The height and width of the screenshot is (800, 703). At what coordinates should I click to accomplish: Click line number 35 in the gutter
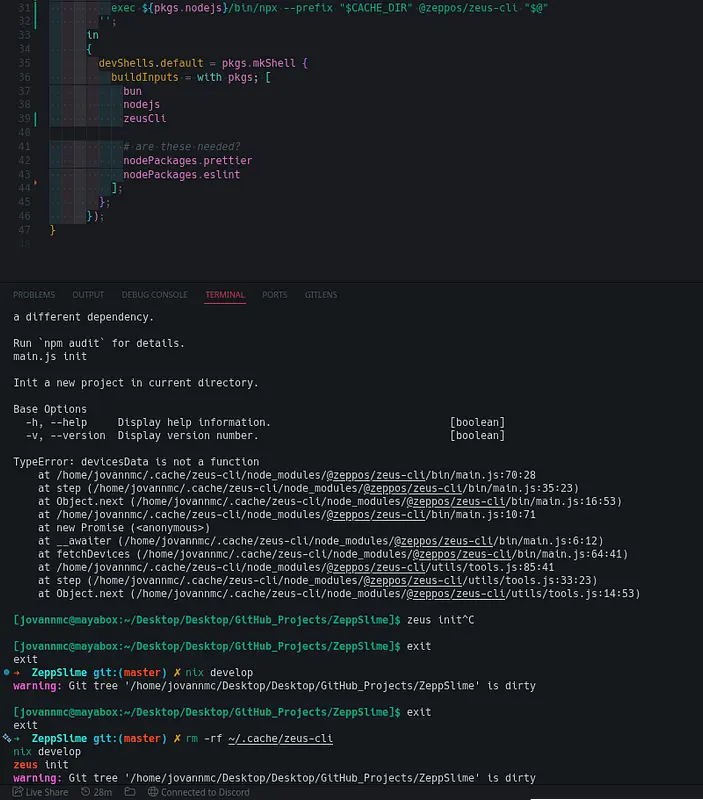24,63
